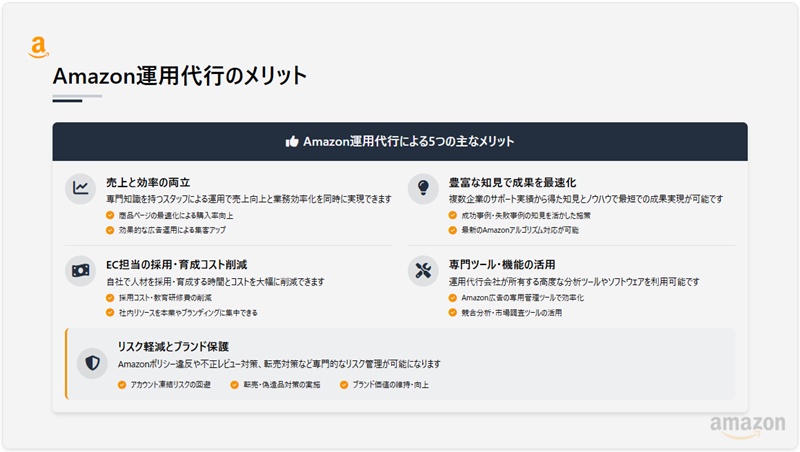Click the check mark before Amazon広告の専用管理ツールで効率化
800x452 pixels.
453,297
